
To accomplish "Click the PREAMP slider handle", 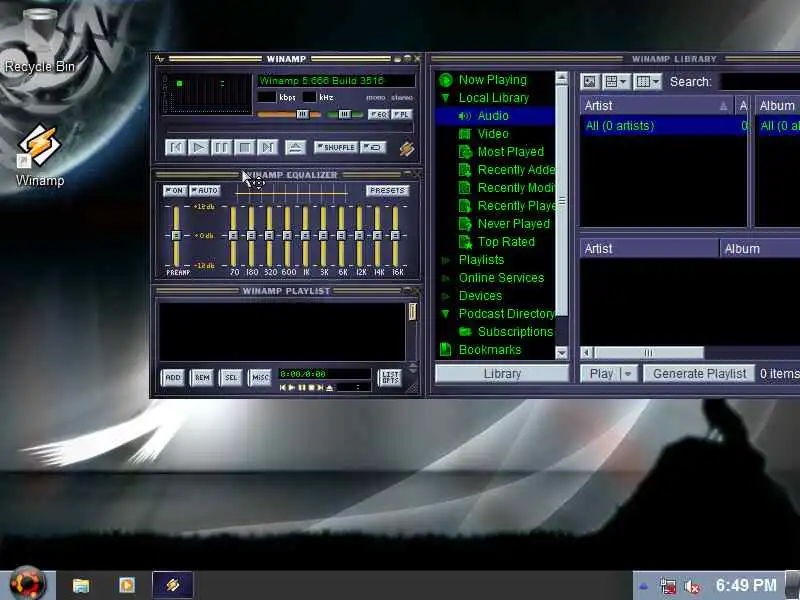I will (176, 236).
